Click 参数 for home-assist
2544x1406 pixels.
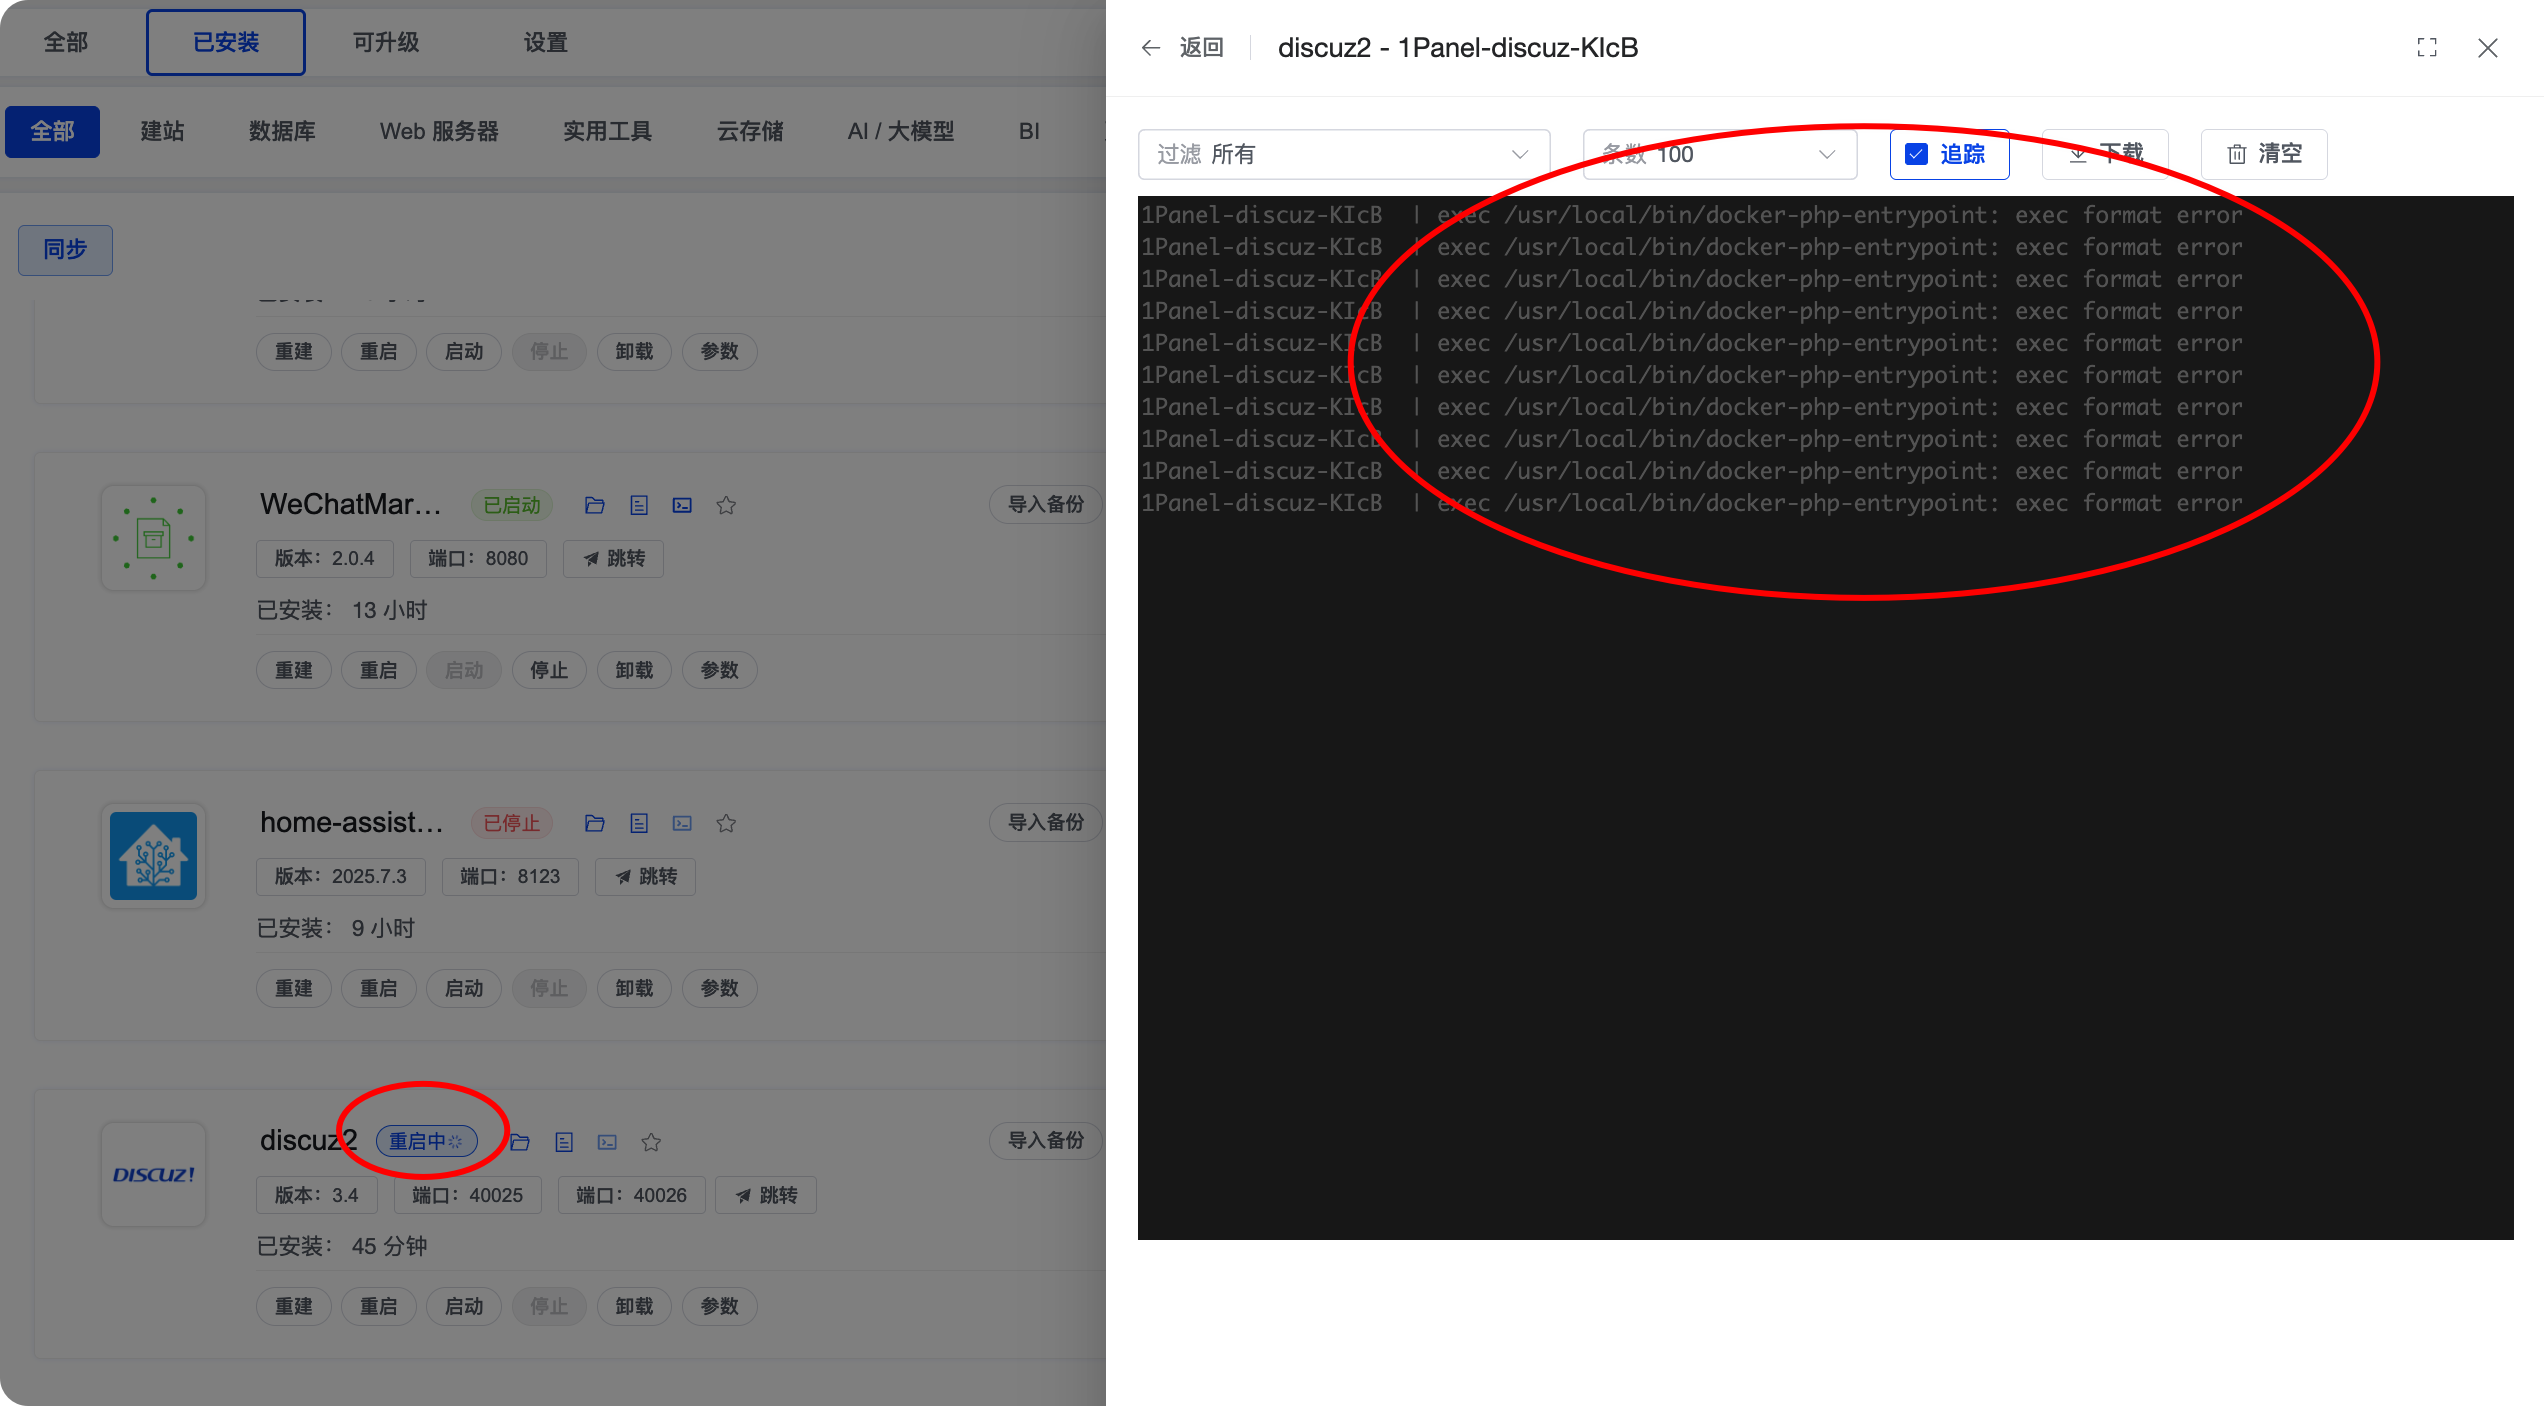(x=720, y=988)
